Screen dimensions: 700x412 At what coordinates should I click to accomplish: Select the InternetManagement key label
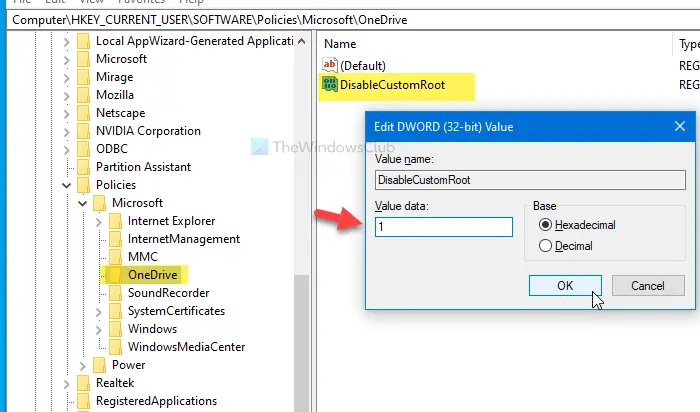click(x=184, y=239)
